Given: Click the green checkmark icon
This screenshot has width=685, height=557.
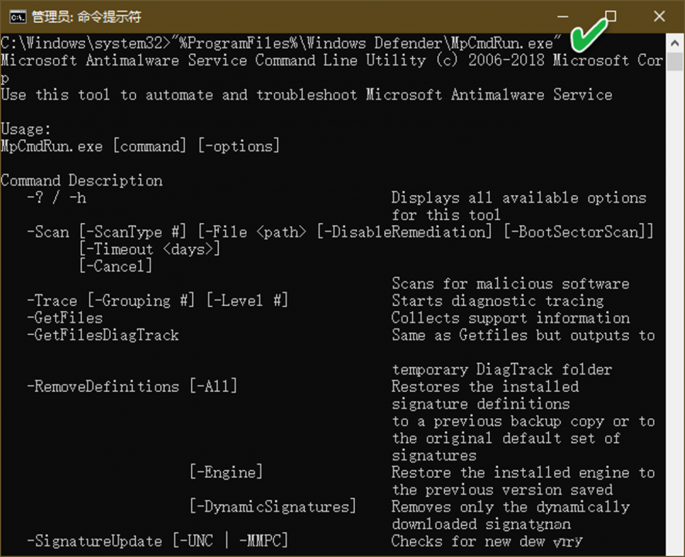Looking at the screenshot, I should (x=590, y=36).
